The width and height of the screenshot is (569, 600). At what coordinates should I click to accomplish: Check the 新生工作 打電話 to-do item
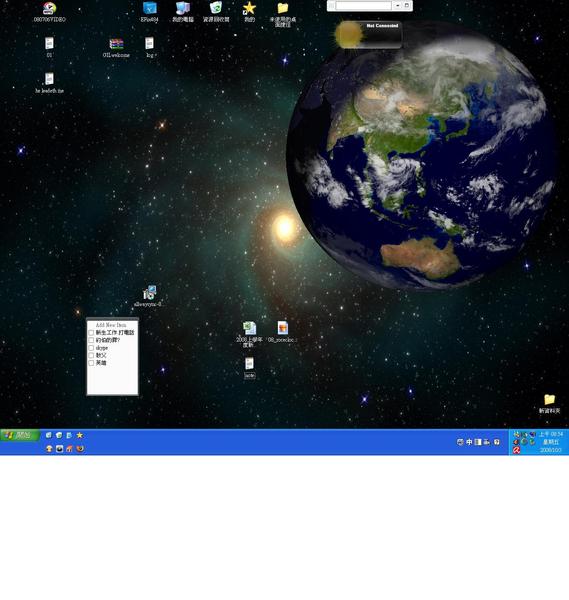point(91,333)
